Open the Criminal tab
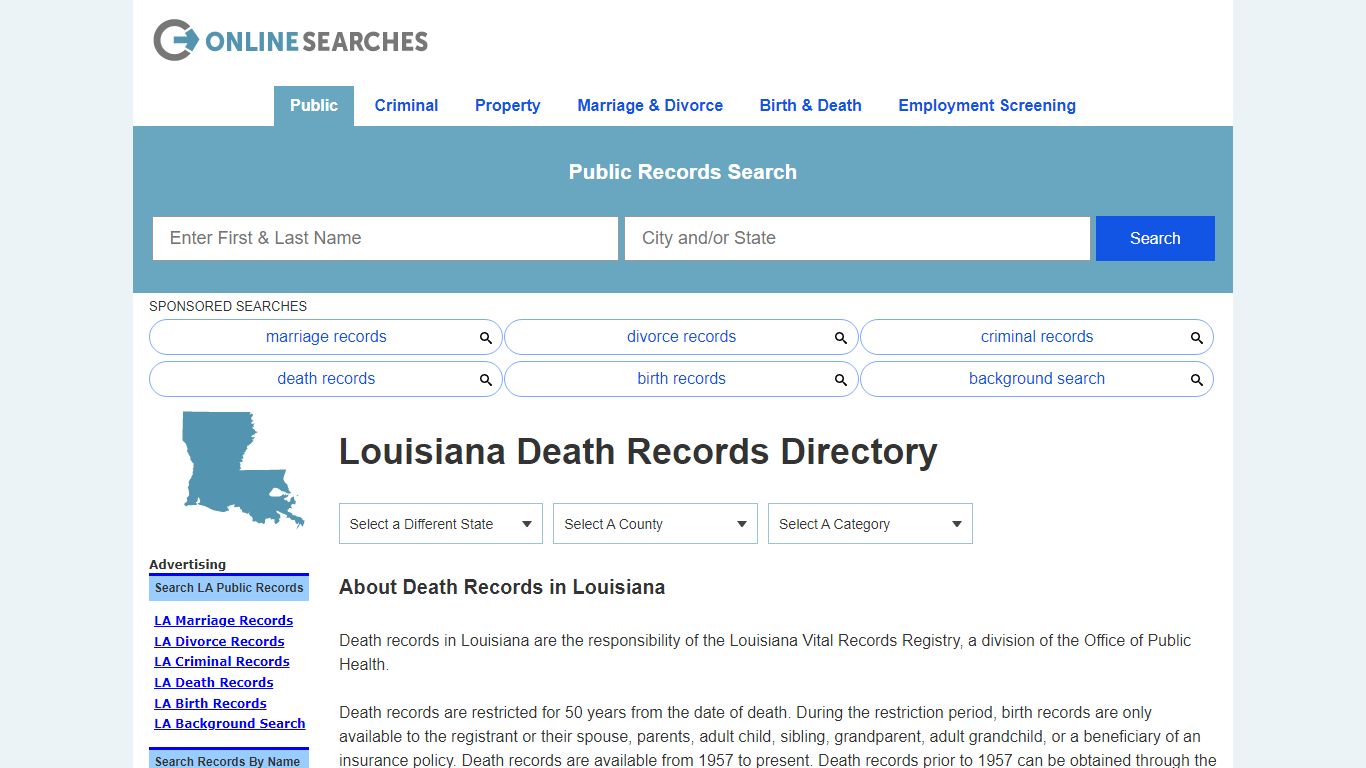 pyautogui.click(x=406, y=106)
